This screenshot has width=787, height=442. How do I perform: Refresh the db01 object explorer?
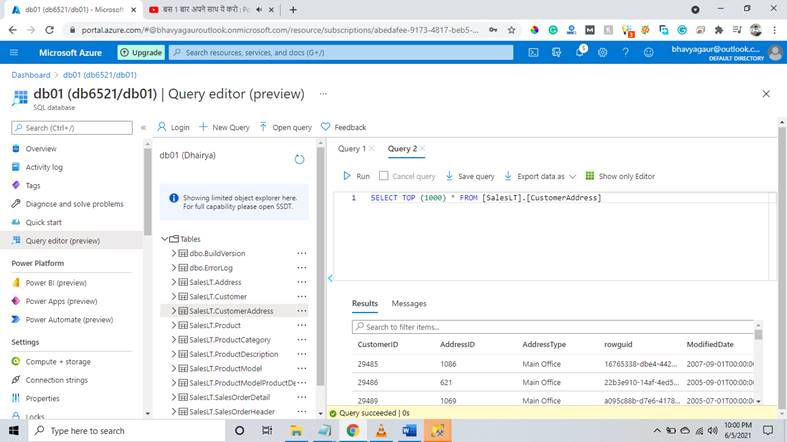pyautogui.click(x=299, y=160)
